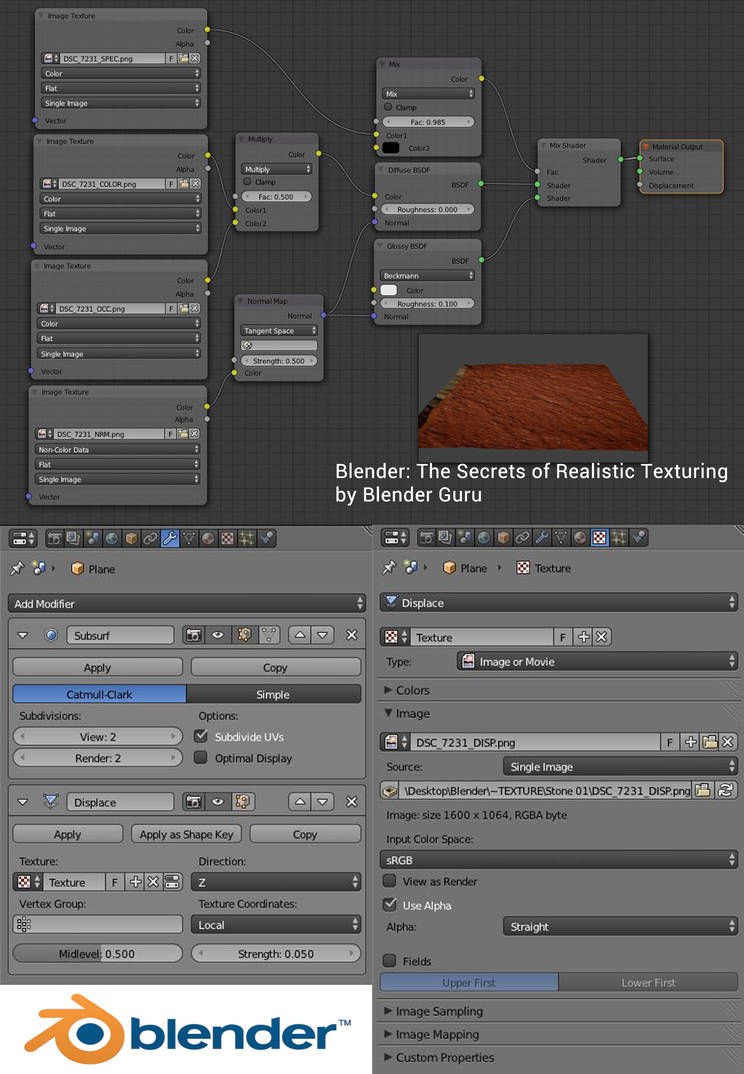Unlink image on DSC_7231_NRM.png node

[195, 434]
